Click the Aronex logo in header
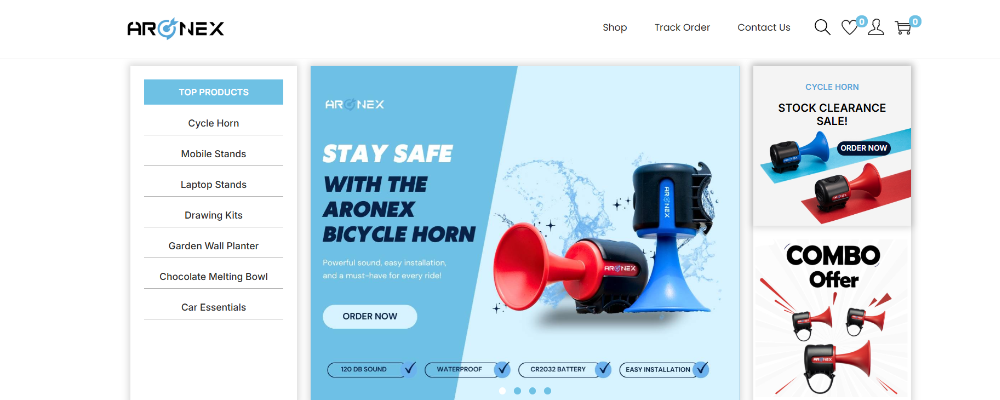The height and width of the screenshot is (400, 1000). [175, 29]
